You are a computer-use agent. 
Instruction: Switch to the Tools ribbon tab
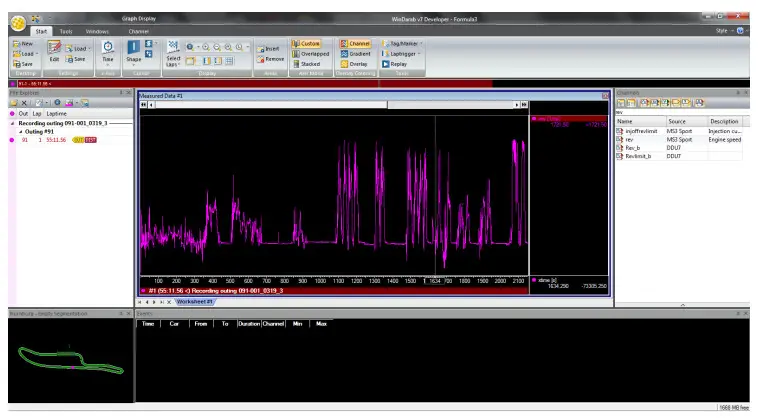pos(66,32)
